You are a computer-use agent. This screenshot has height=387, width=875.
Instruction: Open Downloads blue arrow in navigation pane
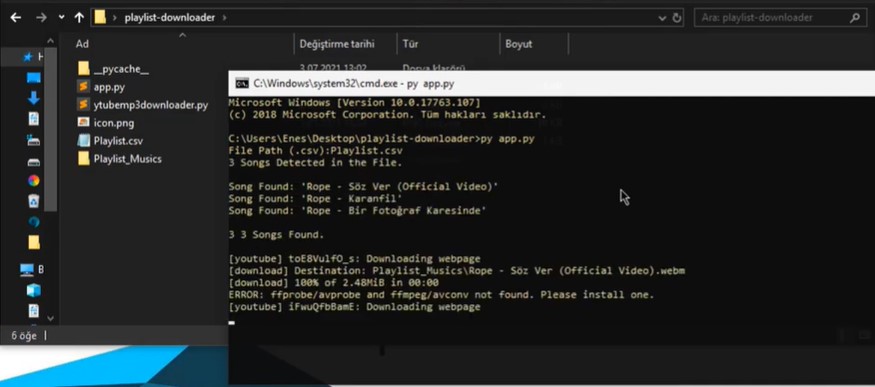[x=33, y=98]
